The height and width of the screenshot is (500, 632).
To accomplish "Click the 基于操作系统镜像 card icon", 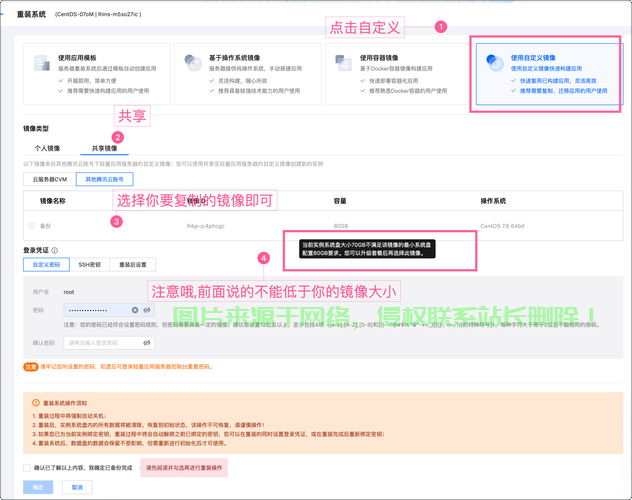I will coord(193,63).
